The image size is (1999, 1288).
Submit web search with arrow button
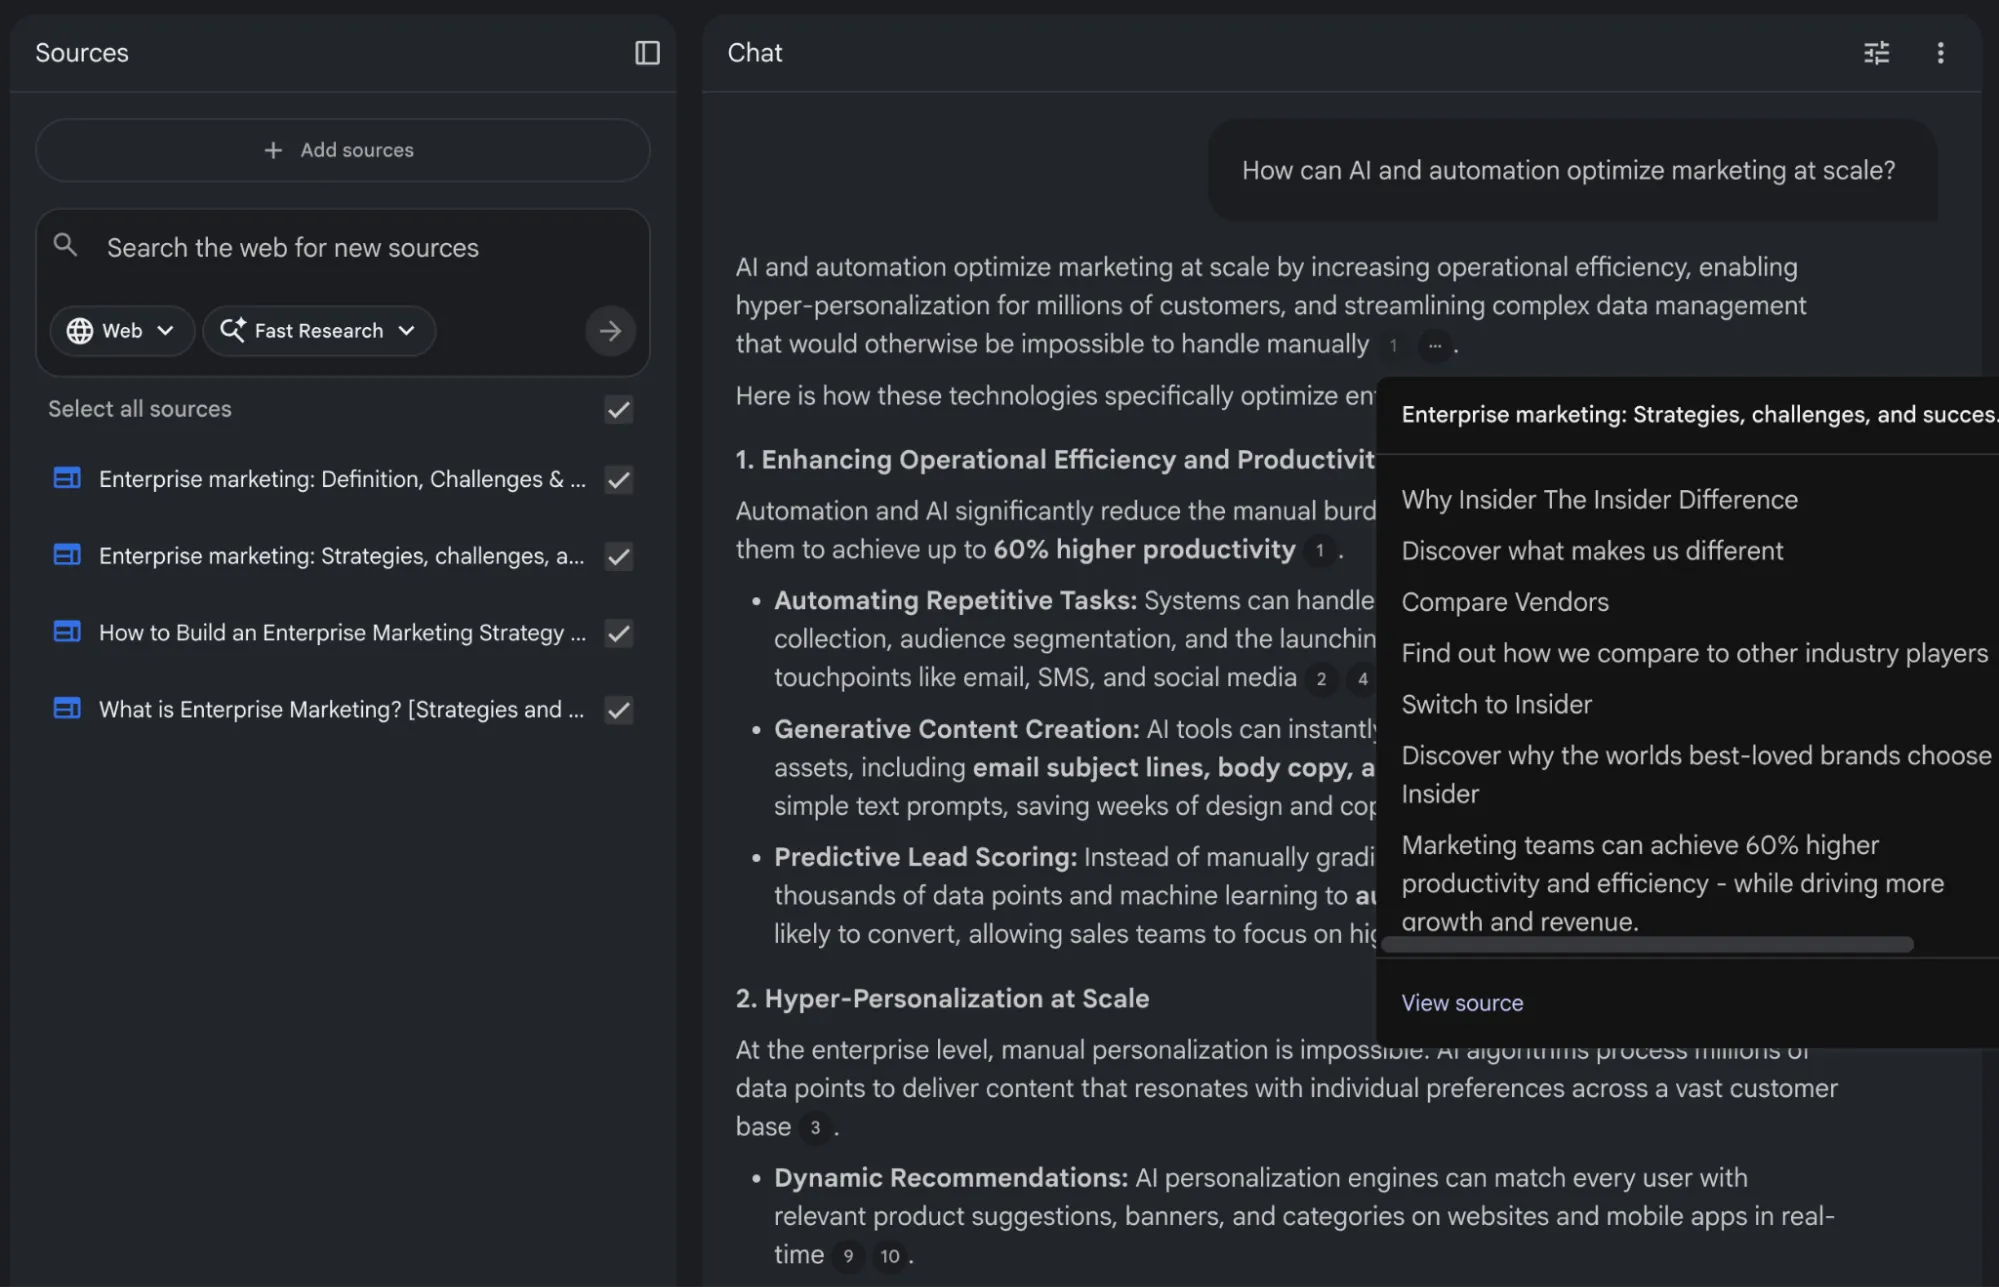(610, 331)
